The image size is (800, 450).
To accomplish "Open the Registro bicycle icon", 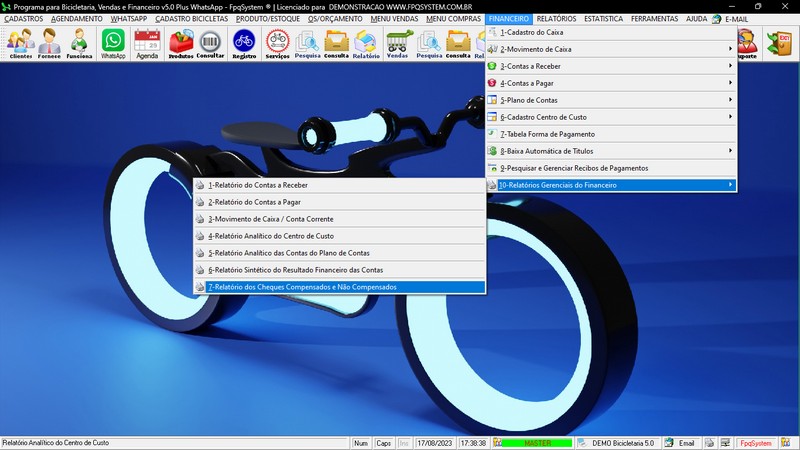I will [x=244, y=43].
